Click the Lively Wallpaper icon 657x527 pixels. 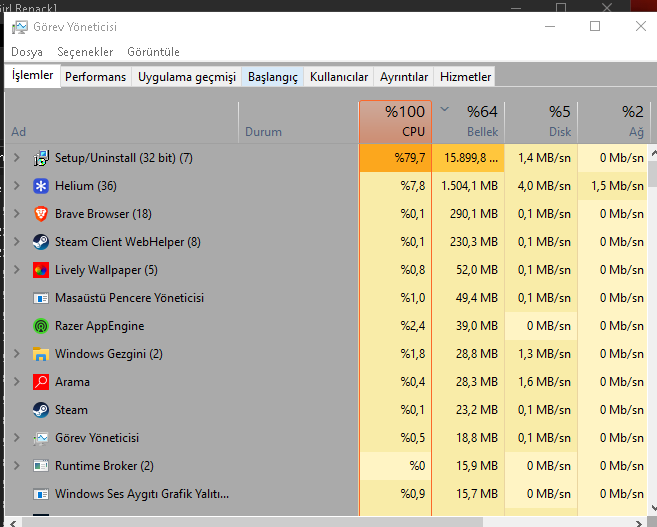pyautogui.click(x=41, y=270)
